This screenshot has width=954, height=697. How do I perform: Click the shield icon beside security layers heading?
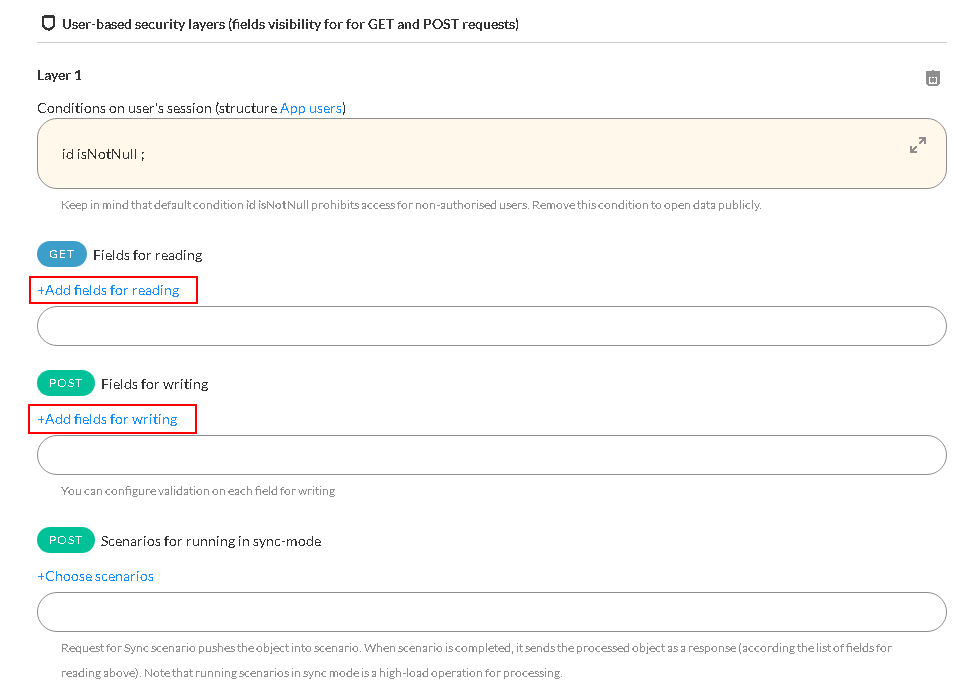point(48,24)
